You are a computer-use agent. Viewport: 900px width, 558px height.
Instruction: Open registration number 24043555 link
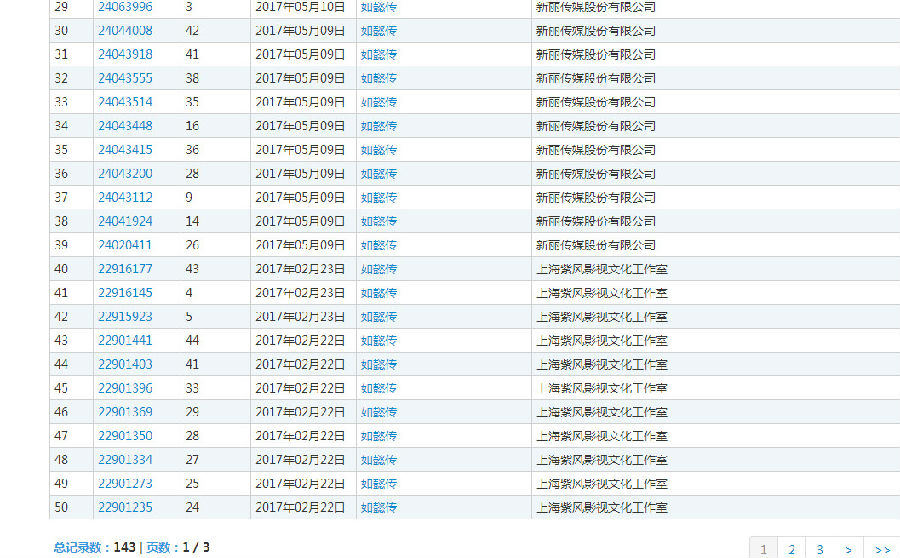125,78
